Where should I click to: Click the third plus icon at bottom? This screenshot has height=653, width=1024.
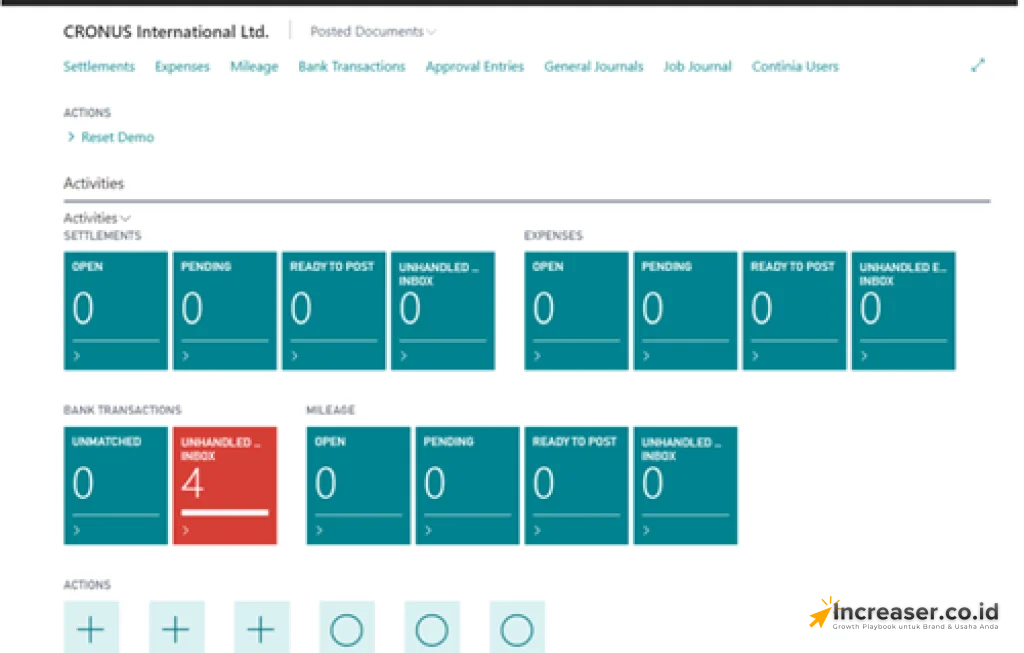[261, 628]
